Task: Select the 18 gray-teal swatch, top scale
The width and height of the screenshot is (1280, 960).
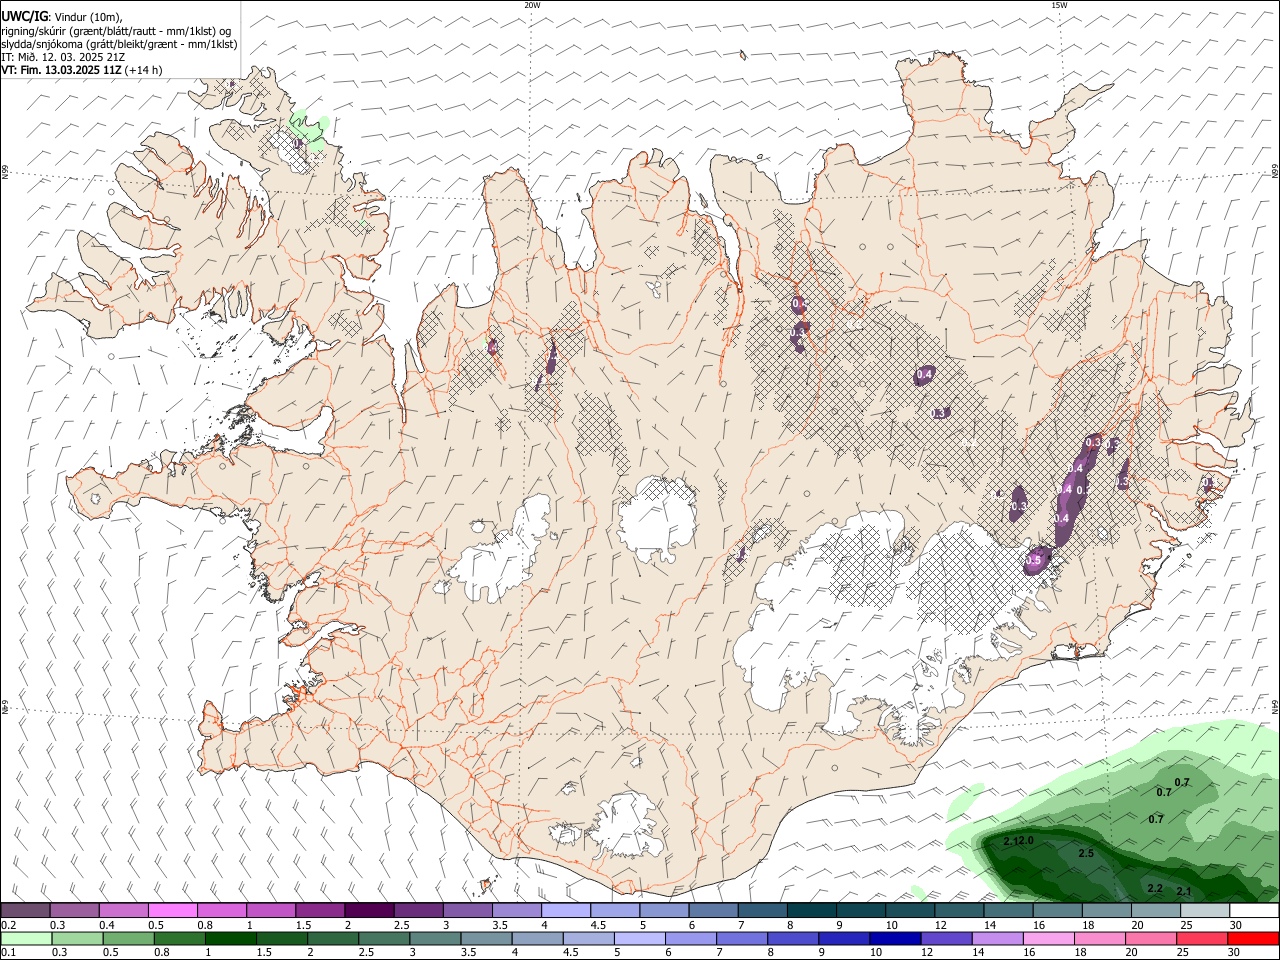Action: click(1106, 910)
